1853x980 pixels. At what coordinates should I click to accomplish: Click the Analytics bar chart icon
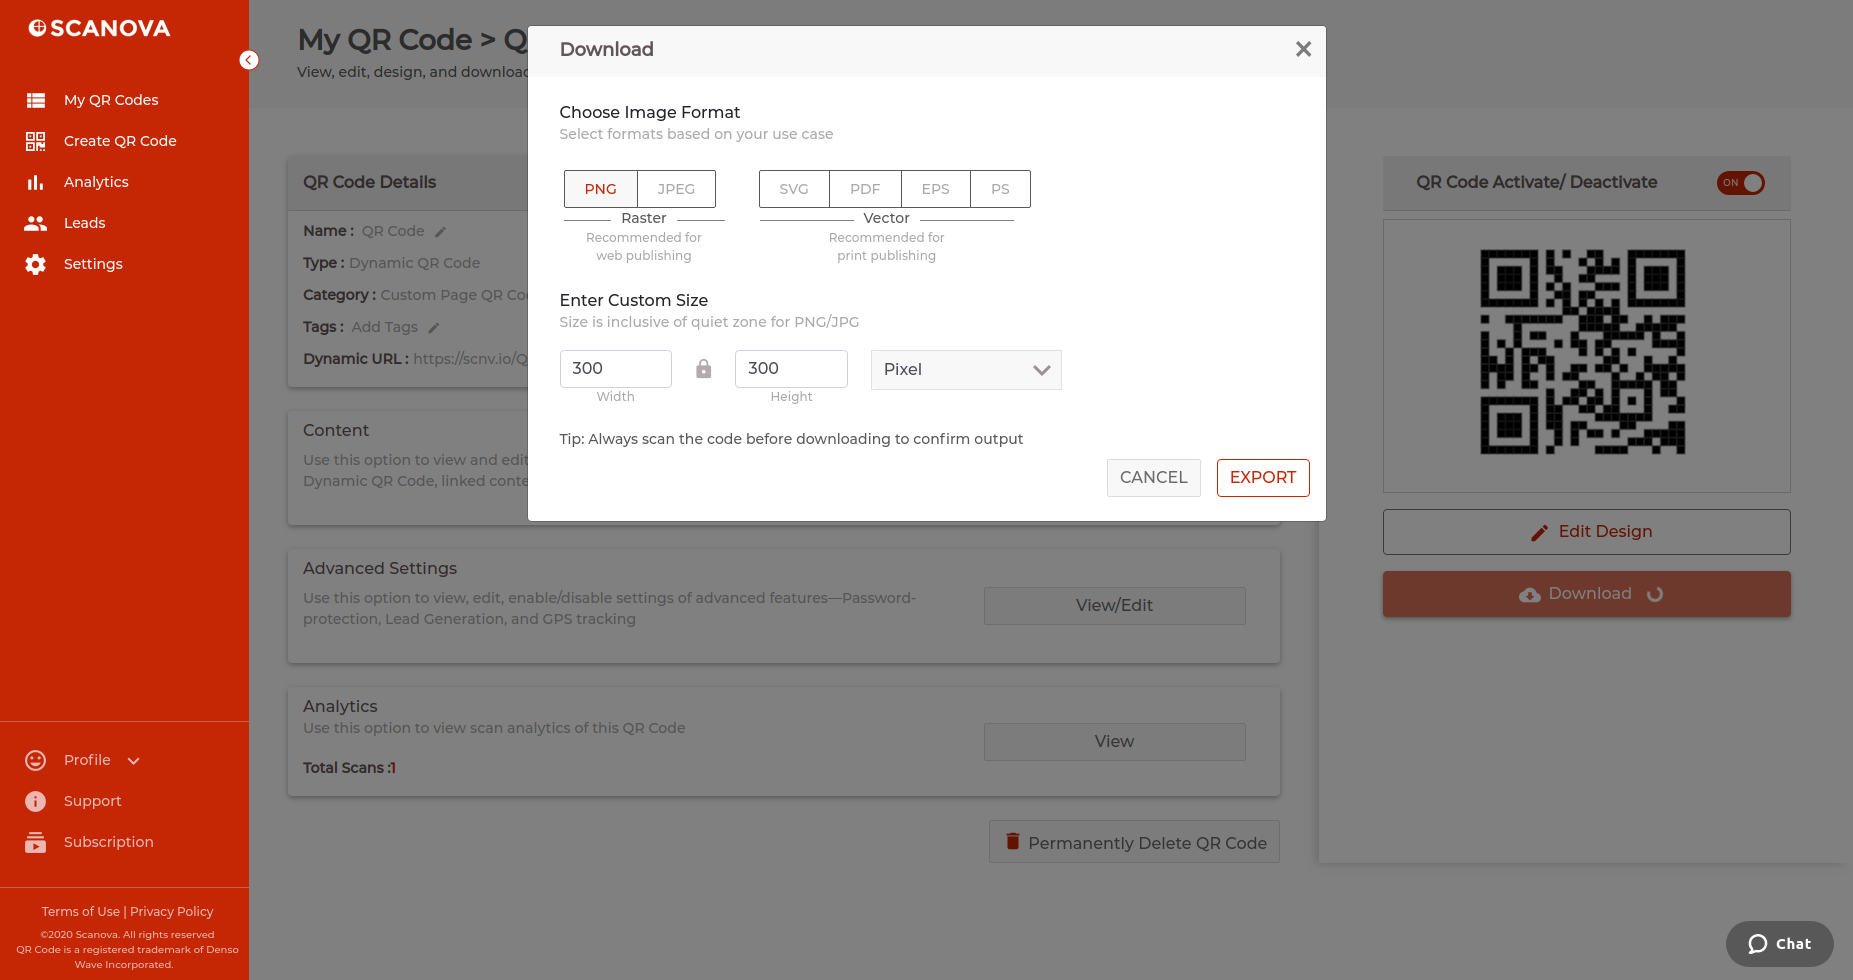(x=36, y=182)
